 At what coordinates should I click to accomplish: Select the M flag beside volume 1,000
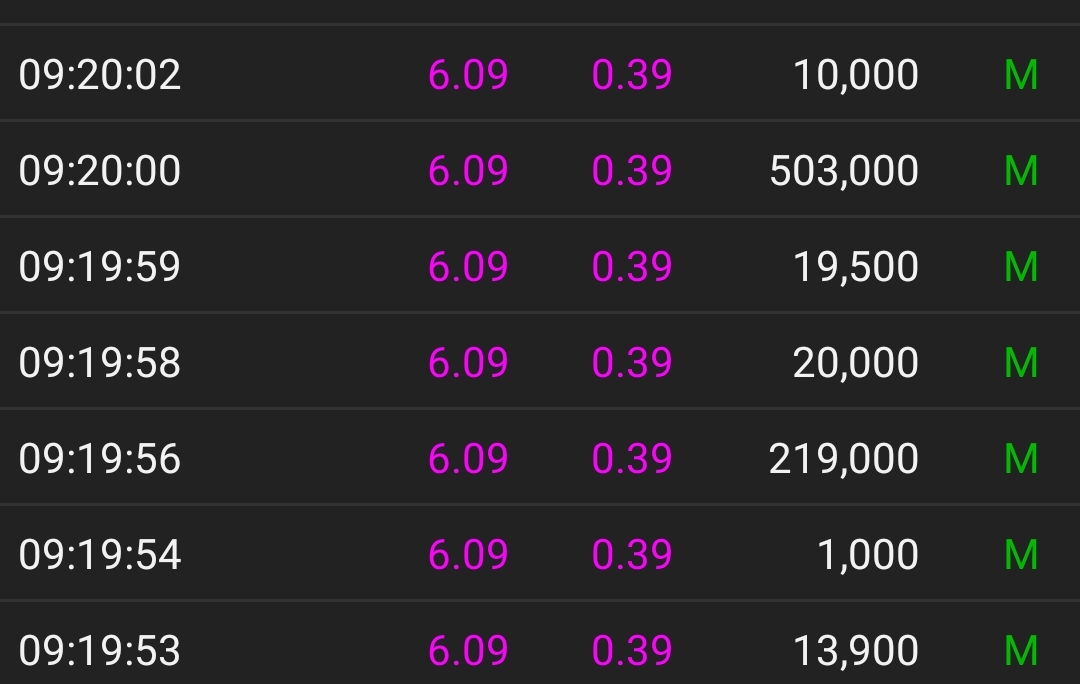click(x=1020, y=554)
